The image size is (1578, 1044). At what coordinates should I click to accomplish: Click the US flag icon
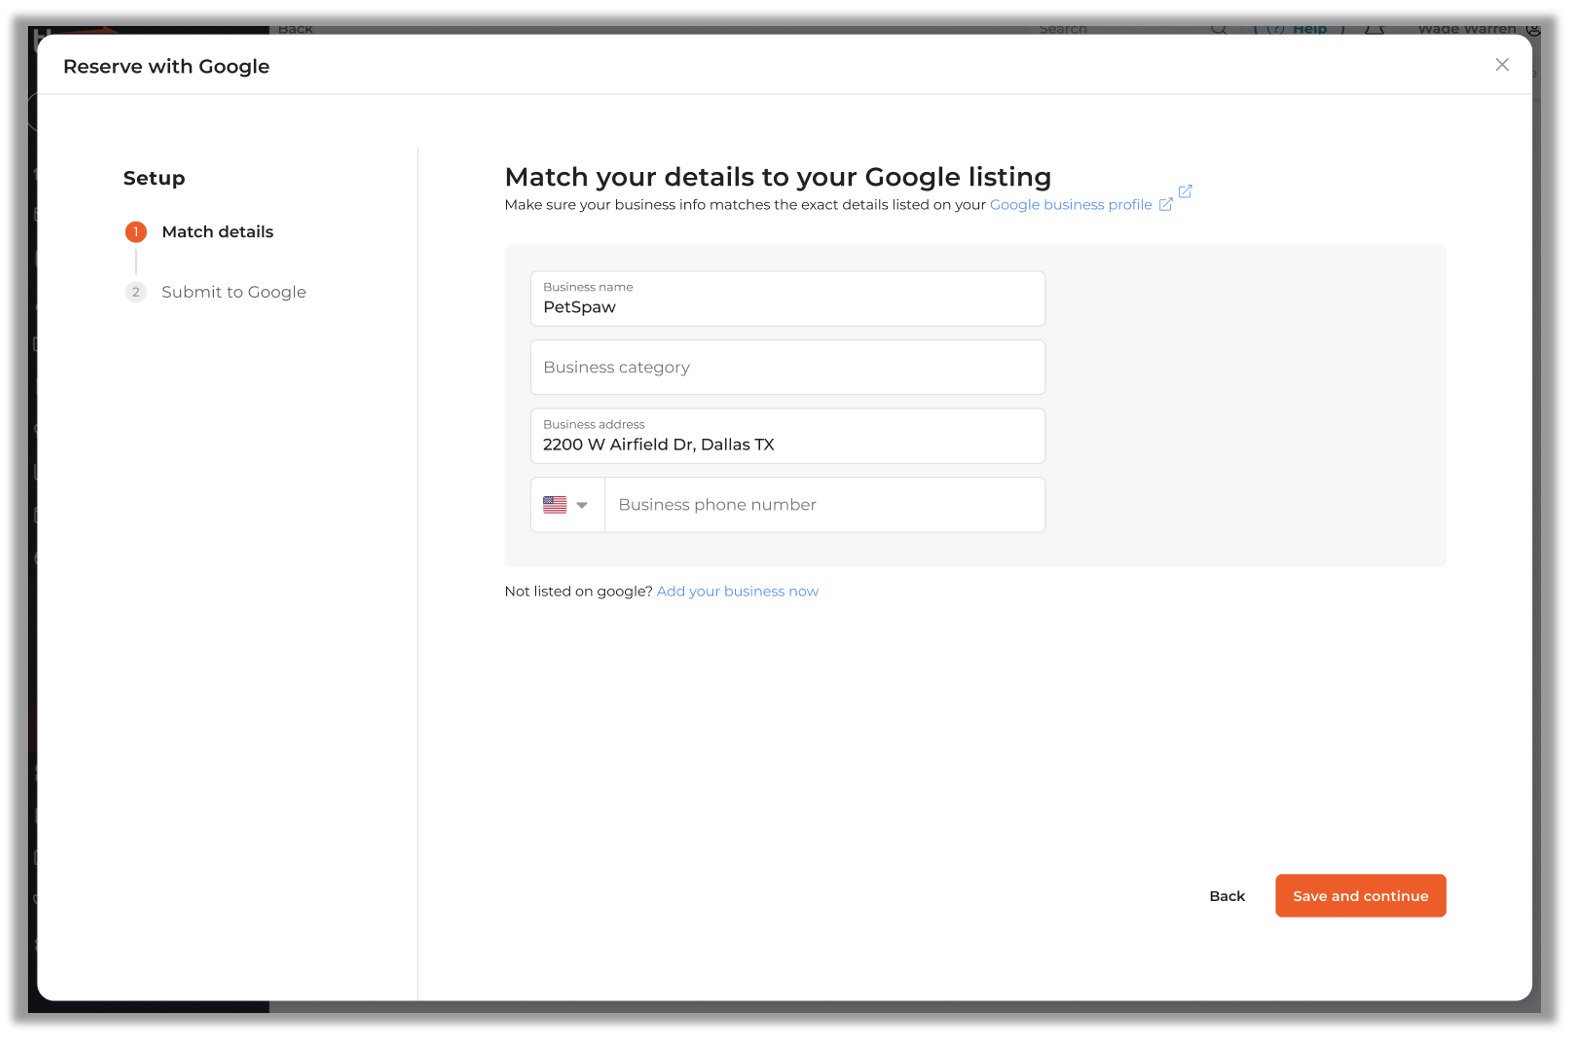click(555, 505)
